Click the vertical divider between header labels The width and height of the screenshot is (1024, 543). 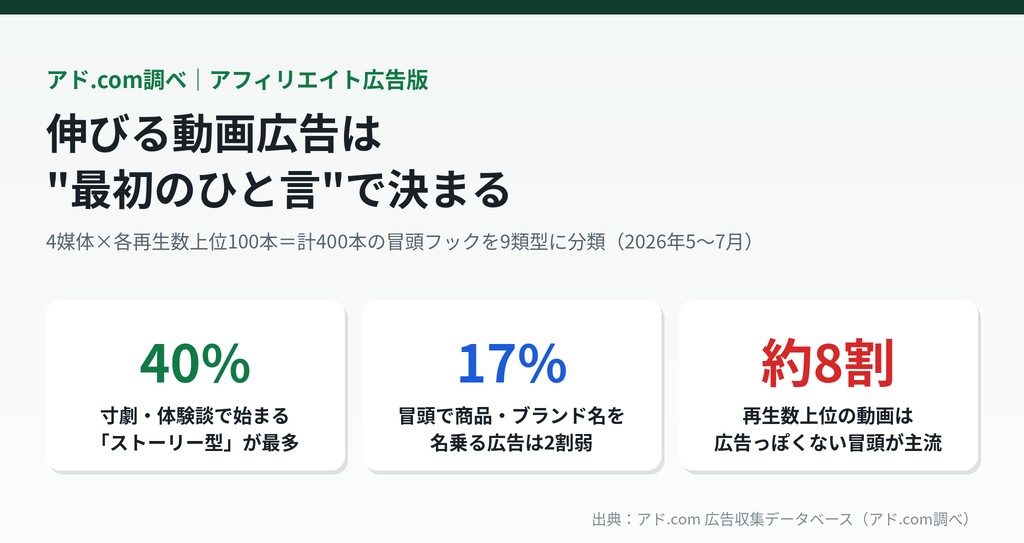pyautogui.click(x=199, y=80)
